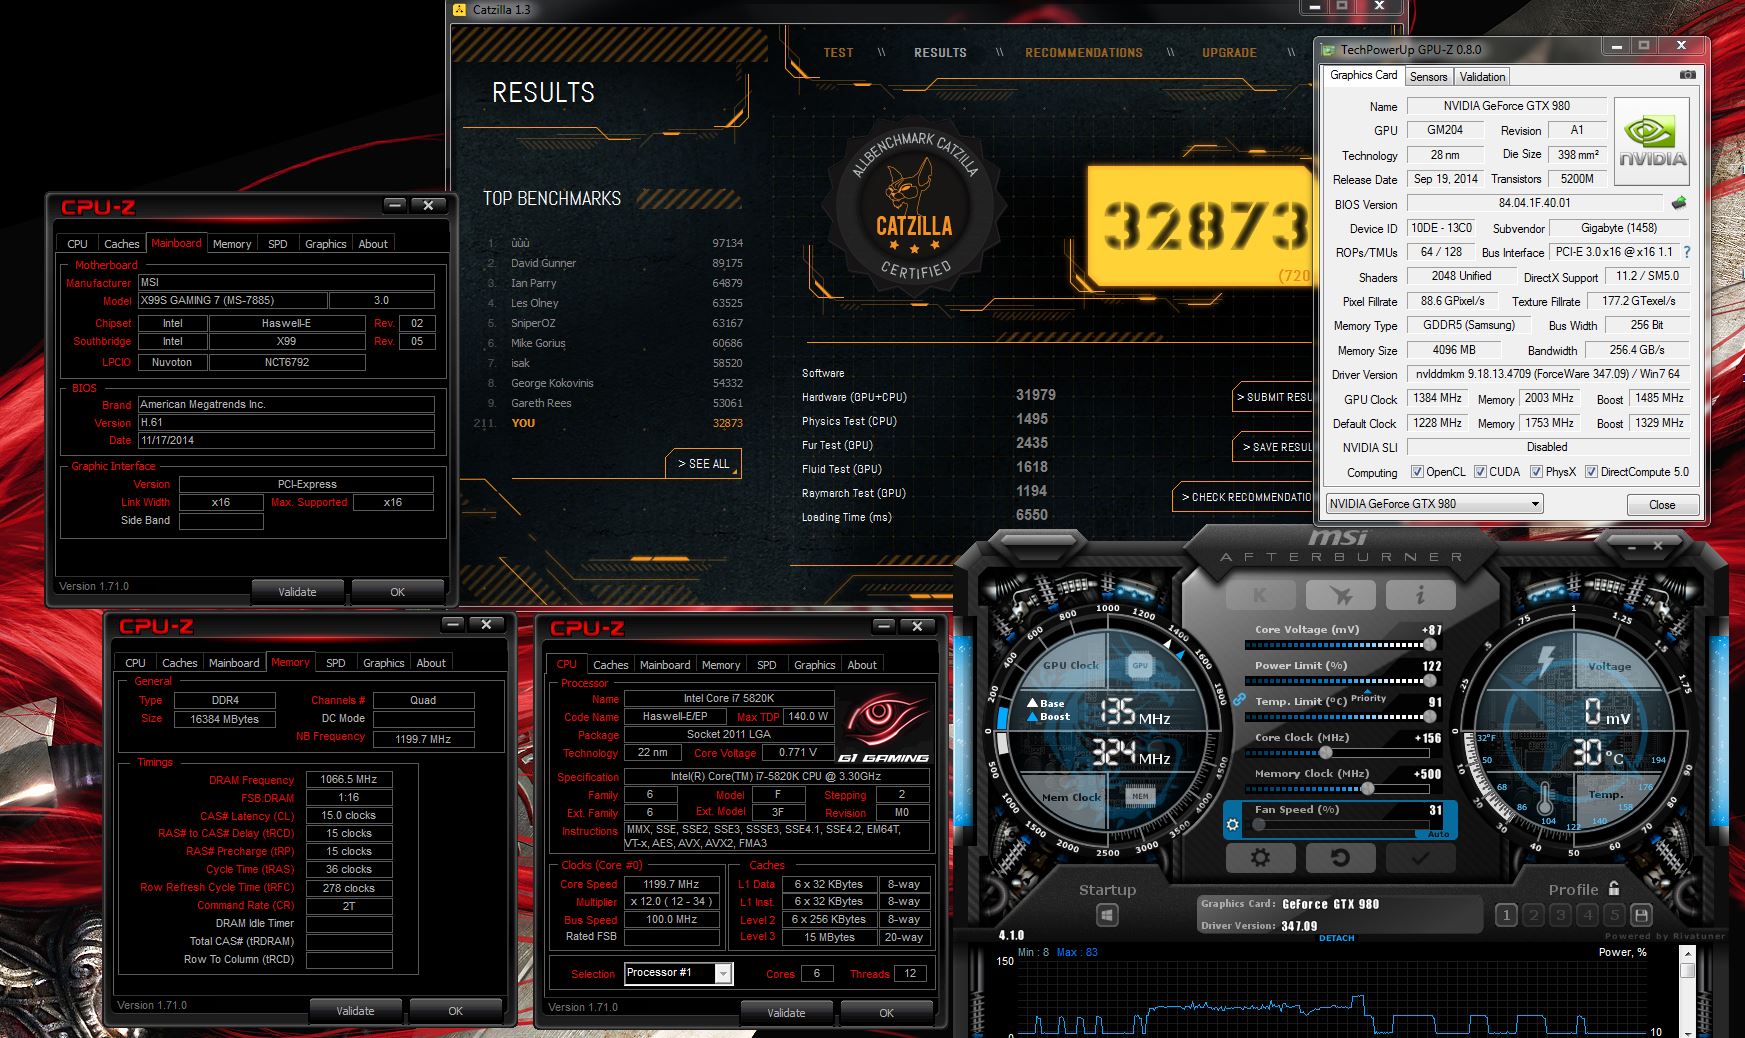The width and height of the screenshot is (1745, 1038).
Task: Click OK in the CPU-Z Memory window
Action: (455, 1011)
